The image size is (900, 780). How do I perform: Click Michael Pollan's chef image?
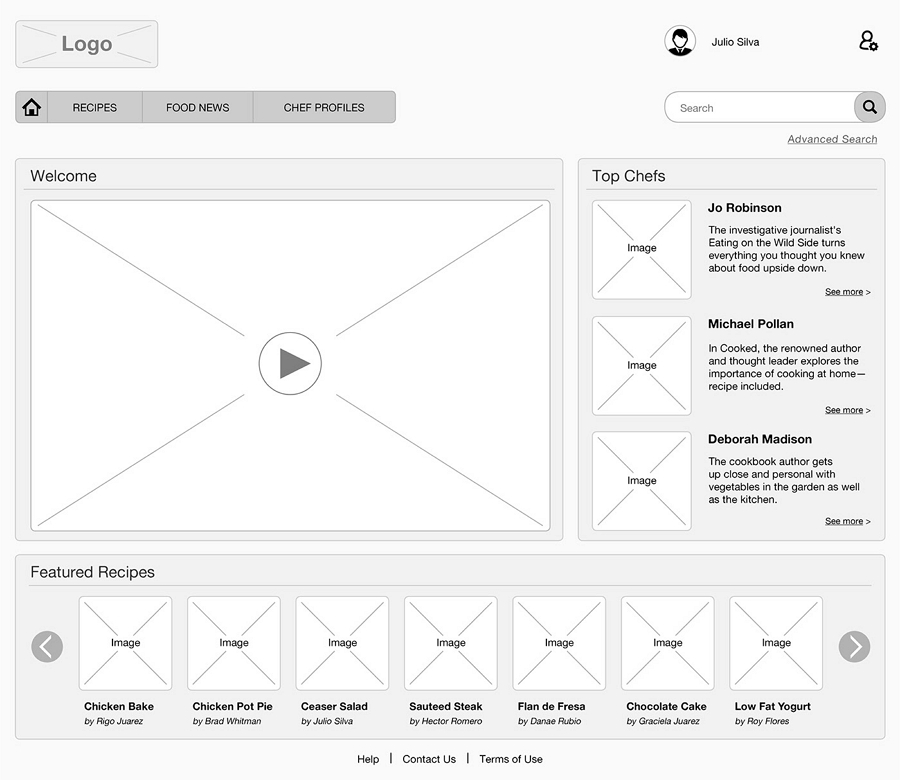[x=641, y=365]
